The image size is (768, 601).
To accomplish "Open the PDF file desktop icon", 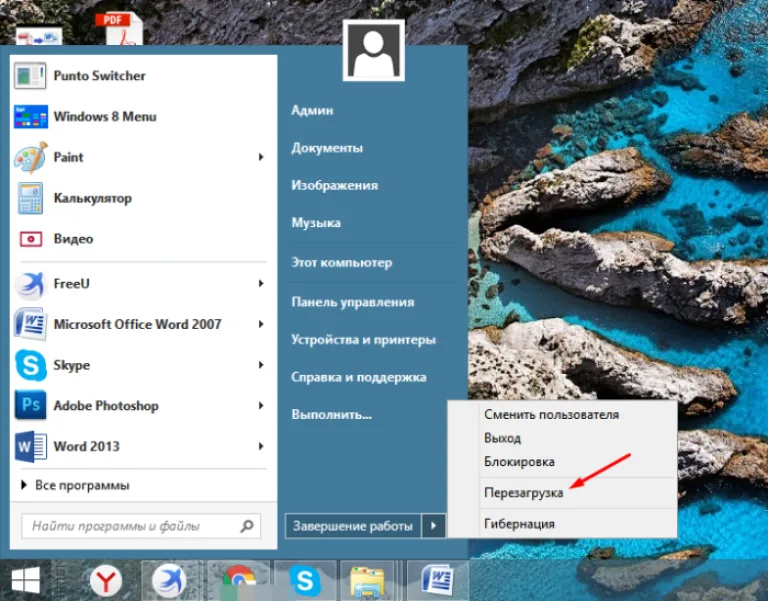I will click(122, 28).
